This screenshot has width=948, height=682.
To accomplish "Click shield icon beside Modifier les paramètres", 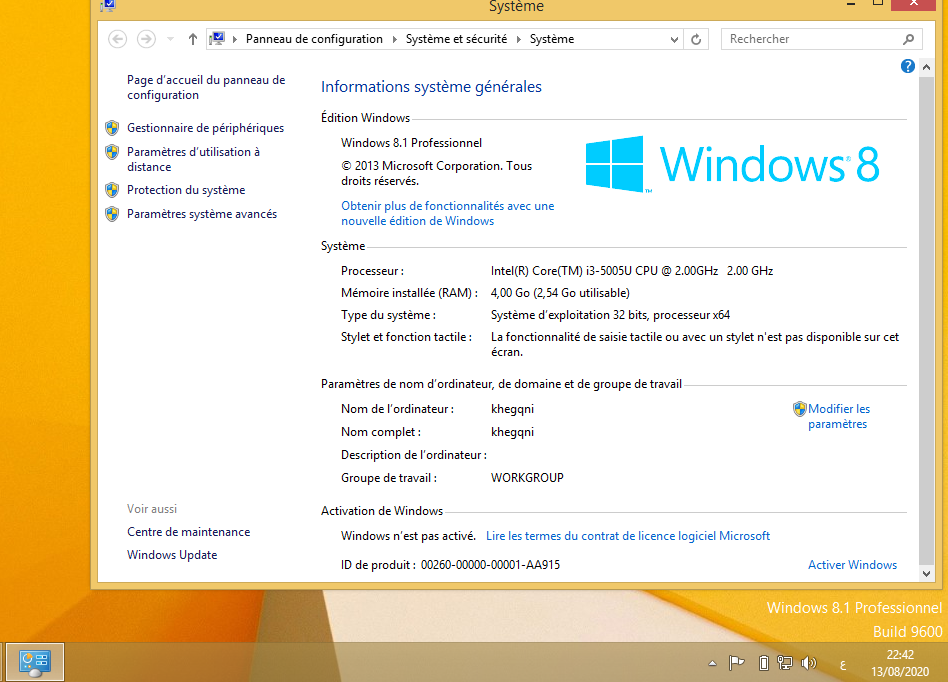I will pos(800,409).
